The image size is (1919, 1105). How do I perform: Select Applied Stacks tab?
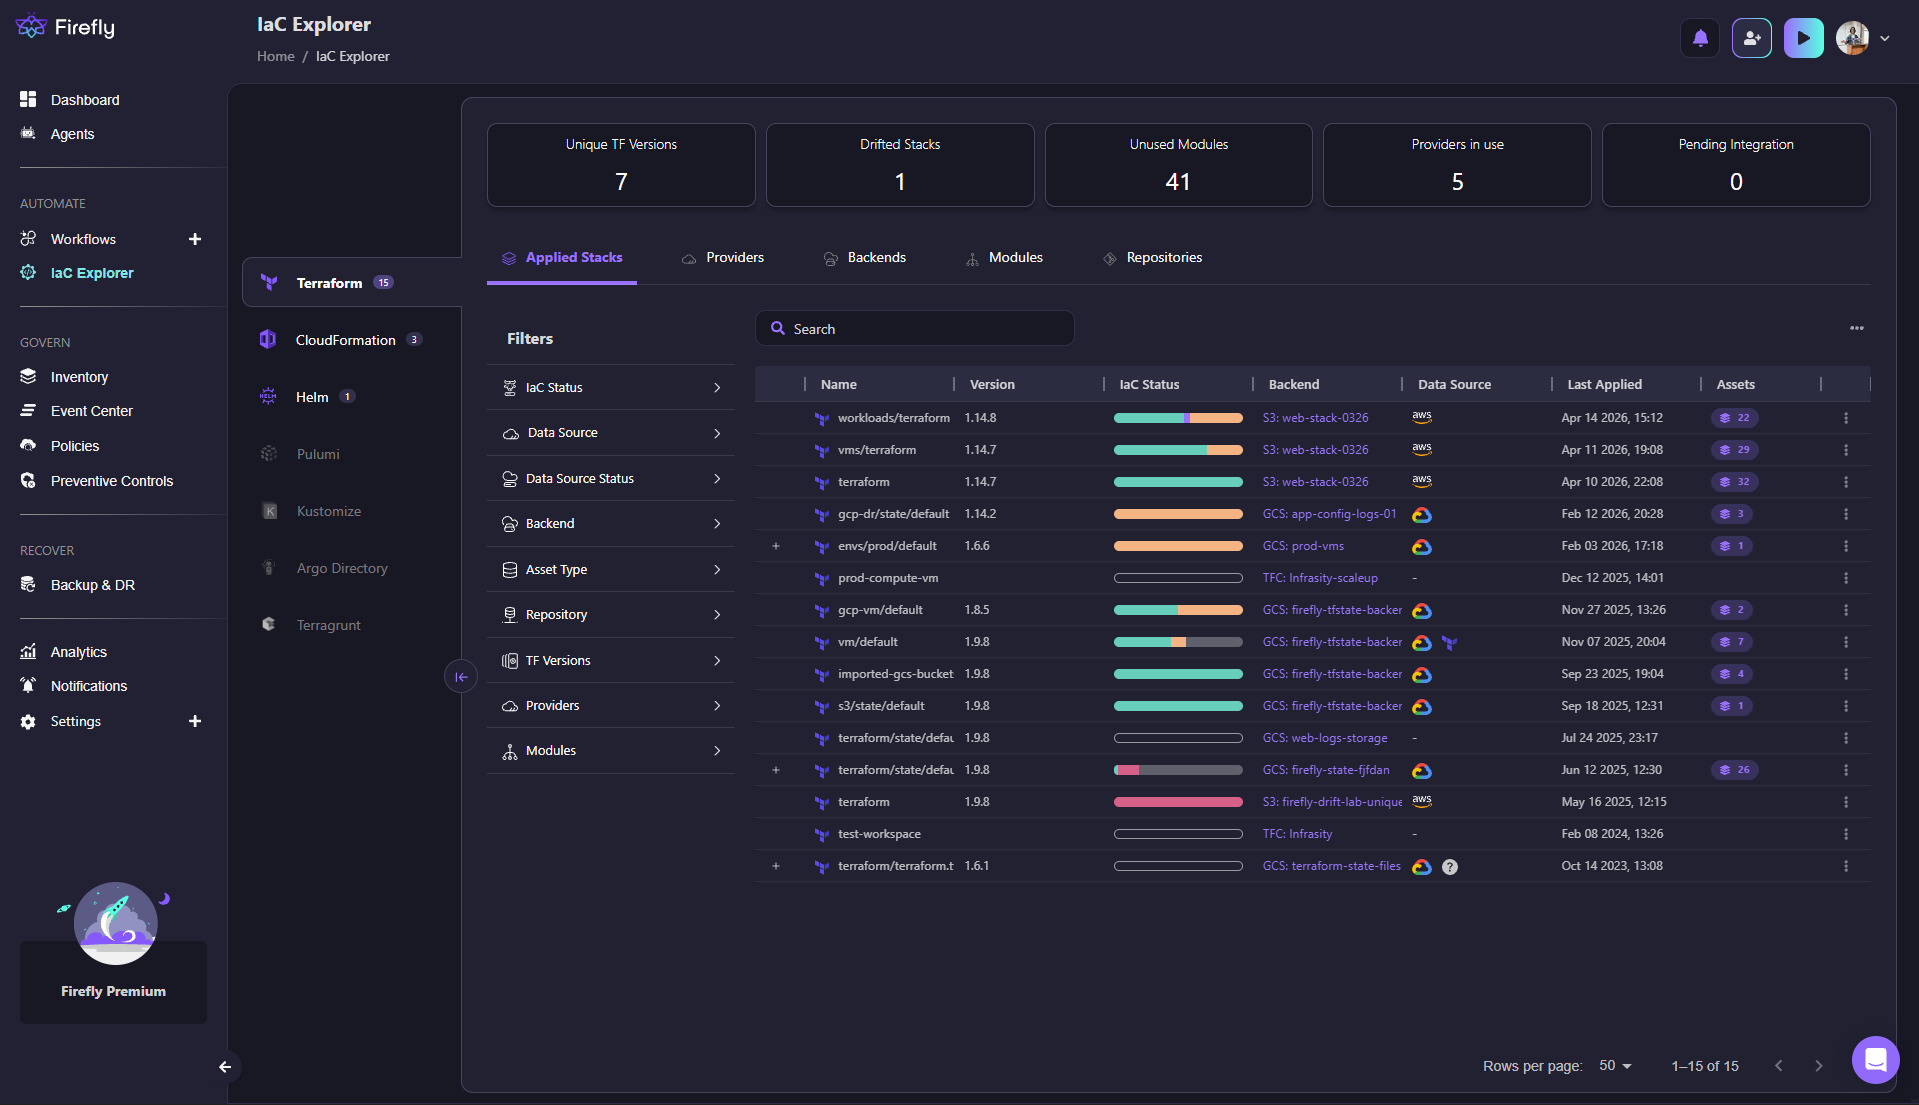(561, 258)
